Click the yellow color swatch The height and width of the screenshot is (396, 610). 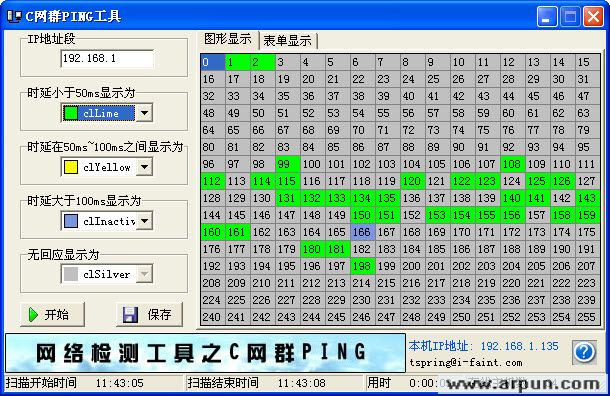pos(71,167)
